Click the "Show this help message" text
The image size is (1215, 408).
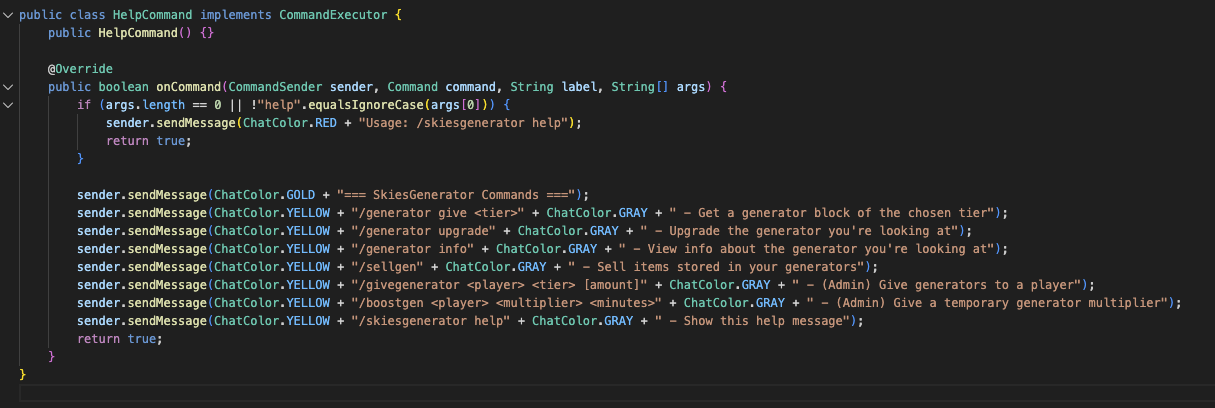(x=765, y=321)
